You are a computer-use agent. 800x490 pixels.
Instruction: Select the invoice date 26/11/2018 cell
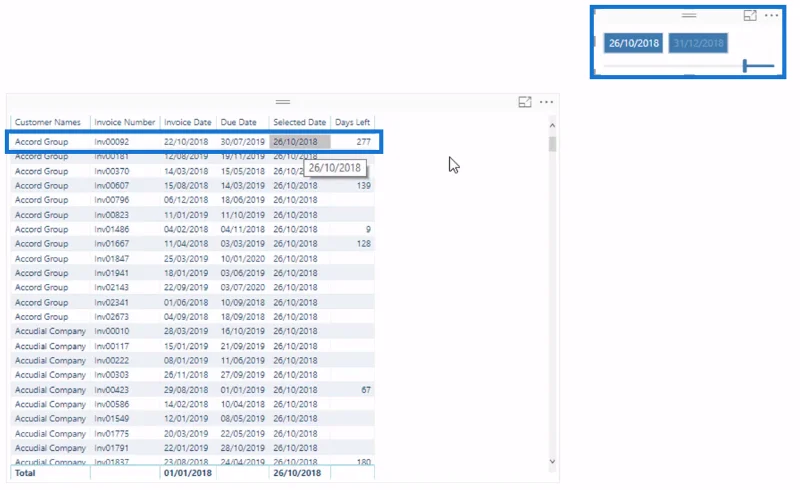coord(186,375)
